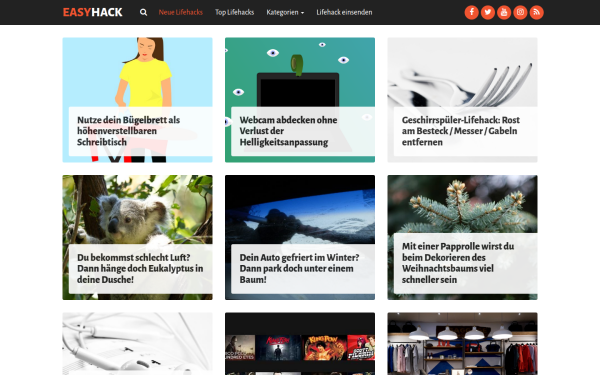Image resolution: width=600 pixels, height=375 pixels.
Task: Open the Eukalyptus in deine Dusche article
Action: (x=140, y=268)
